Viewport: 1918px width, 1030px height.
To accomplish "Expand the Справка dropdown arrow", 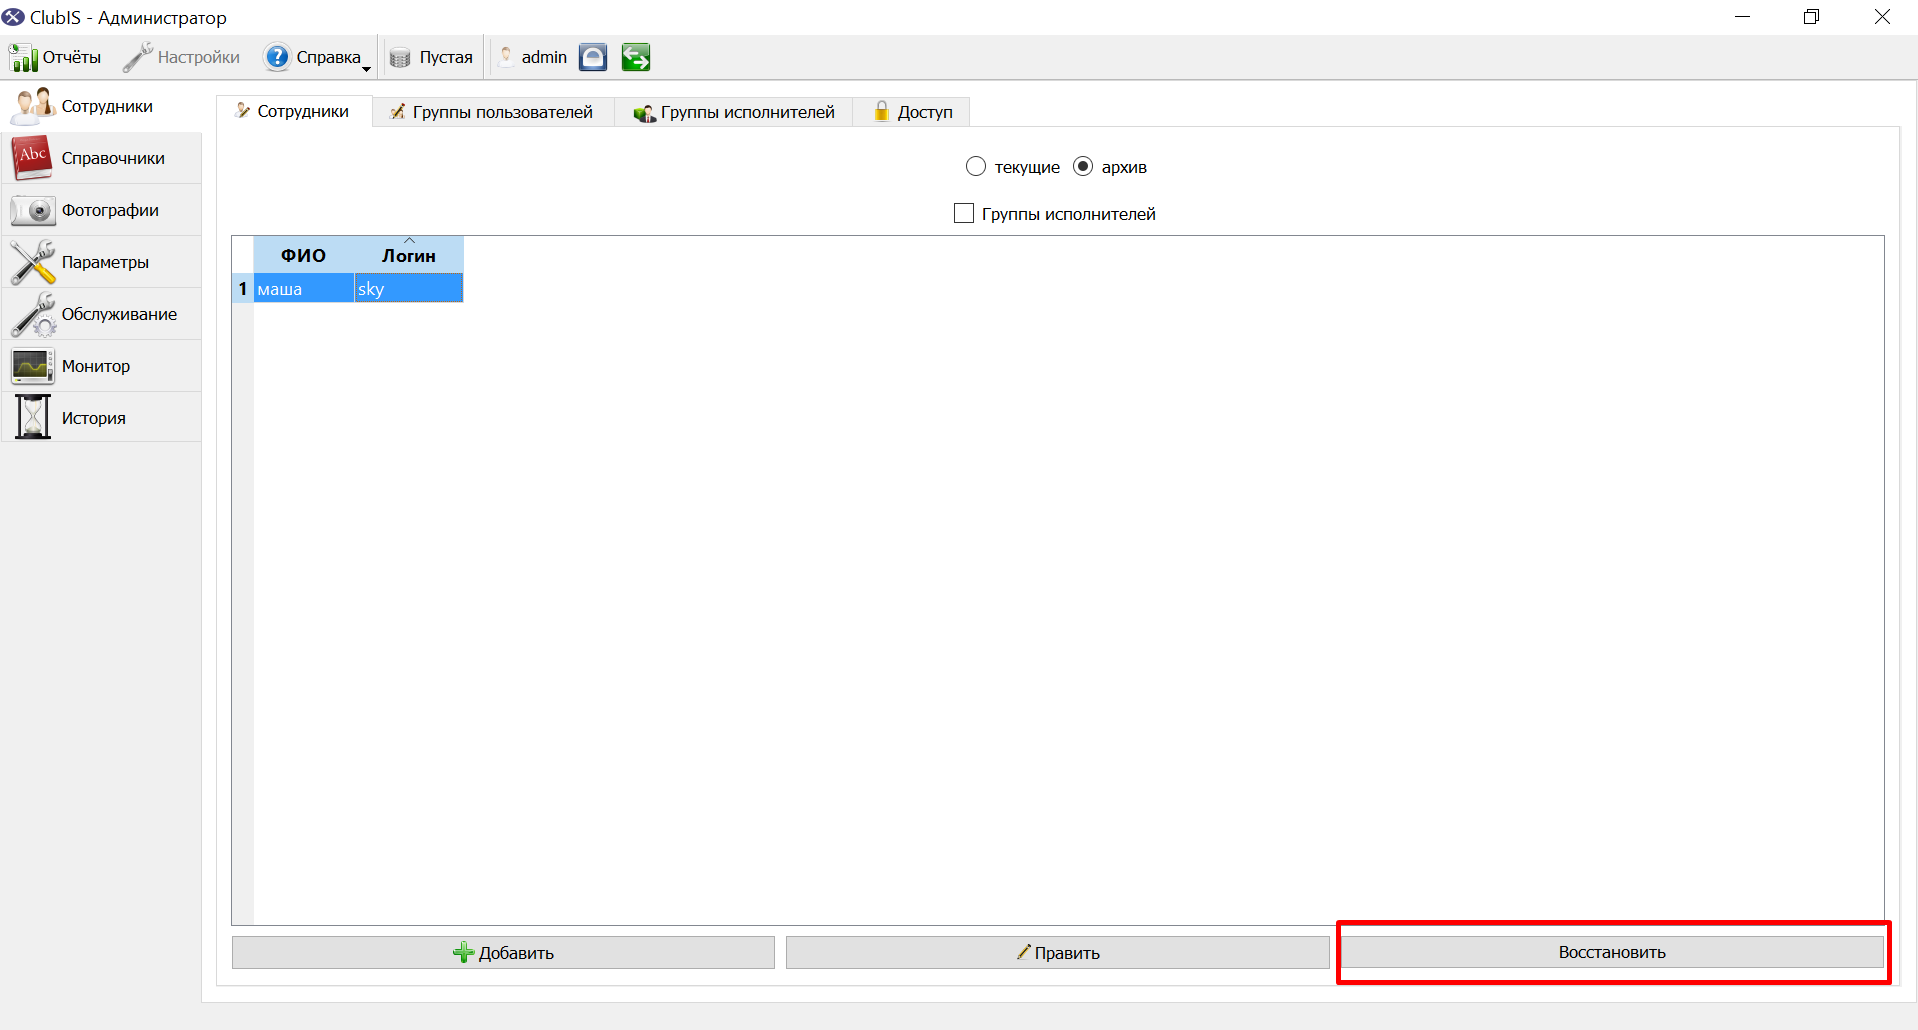I will point(366,69).
